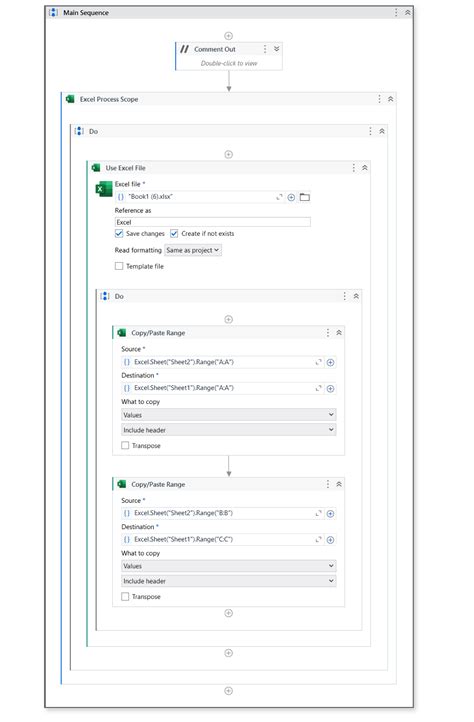Open options menu of Excel Process Scope

[379, 99]
